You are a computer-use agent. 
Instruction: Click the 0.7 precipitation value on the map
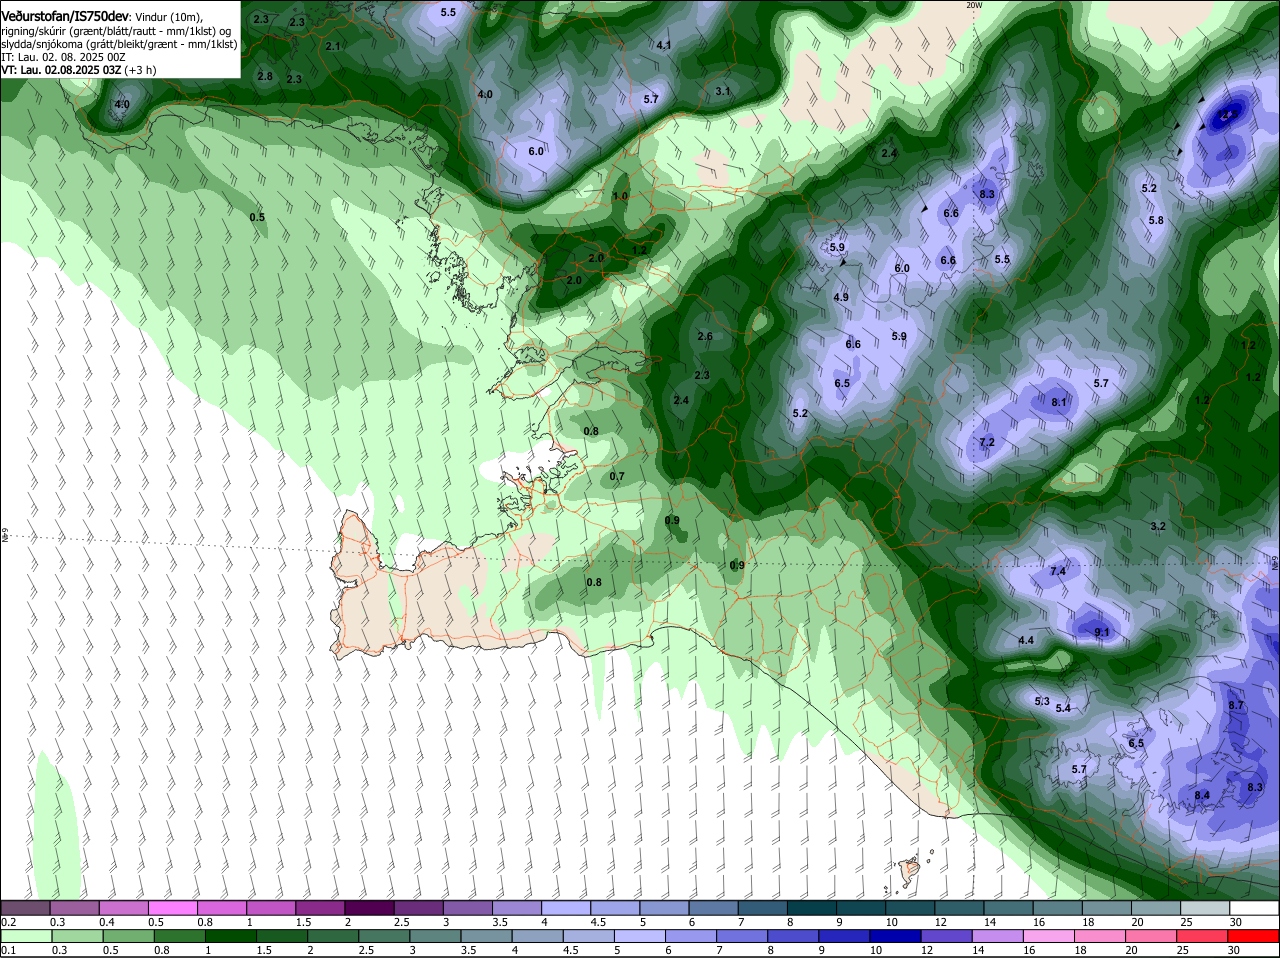point(617,476)
